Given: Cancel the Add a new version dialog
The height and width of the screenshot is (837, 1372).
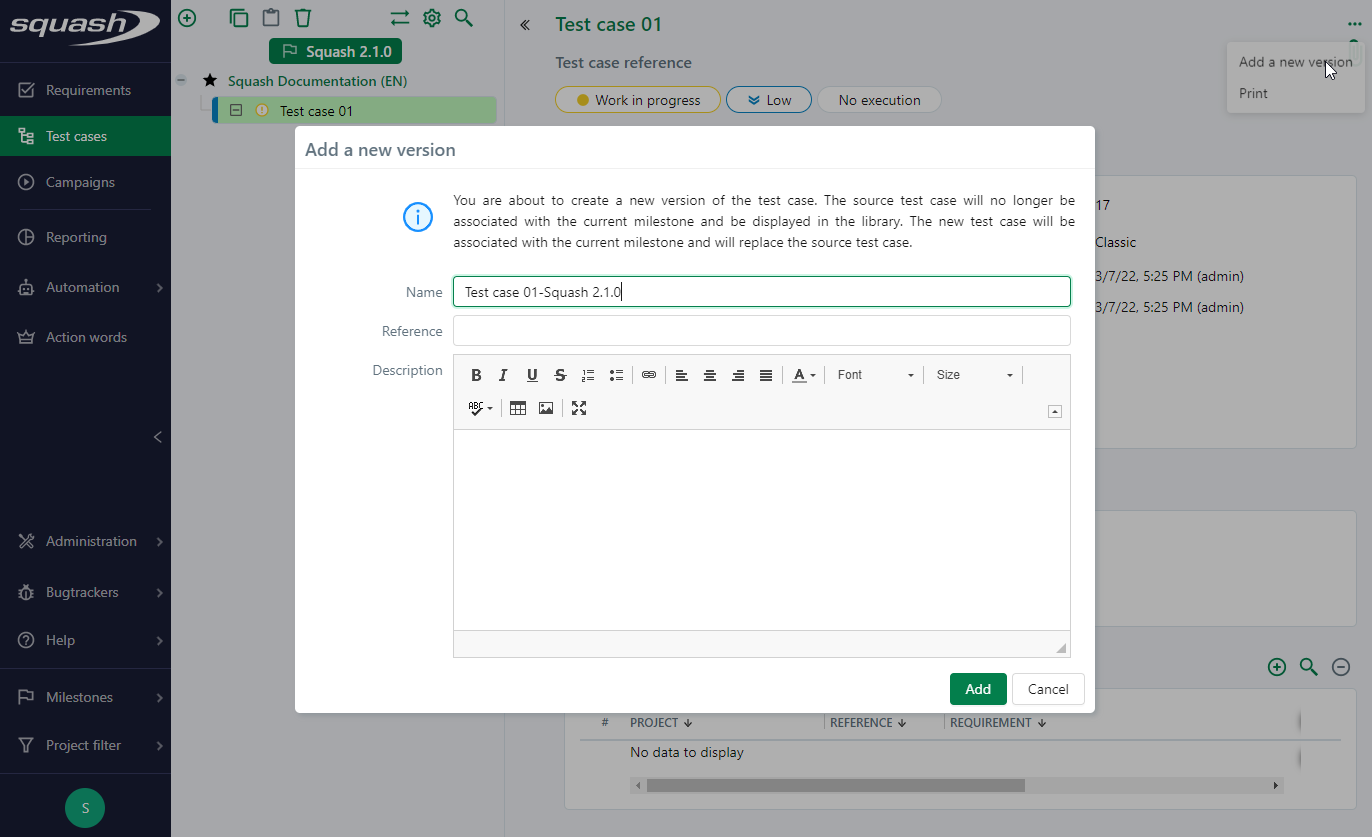Looking at the screenshot, I should [1047, 689].
